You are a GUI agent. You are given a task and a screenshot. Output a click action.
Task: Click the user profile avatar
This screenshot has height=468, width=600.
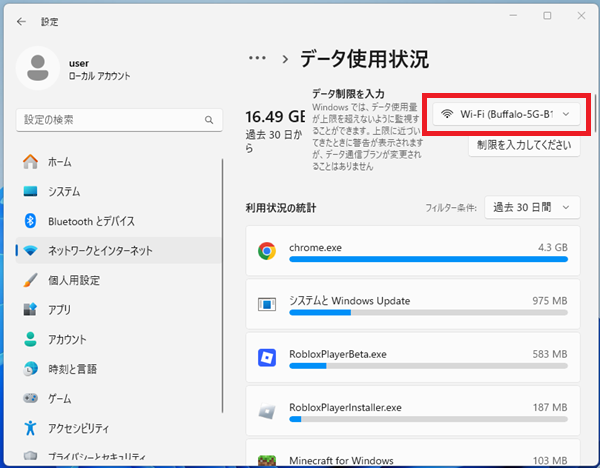click(x=38, y=68)
